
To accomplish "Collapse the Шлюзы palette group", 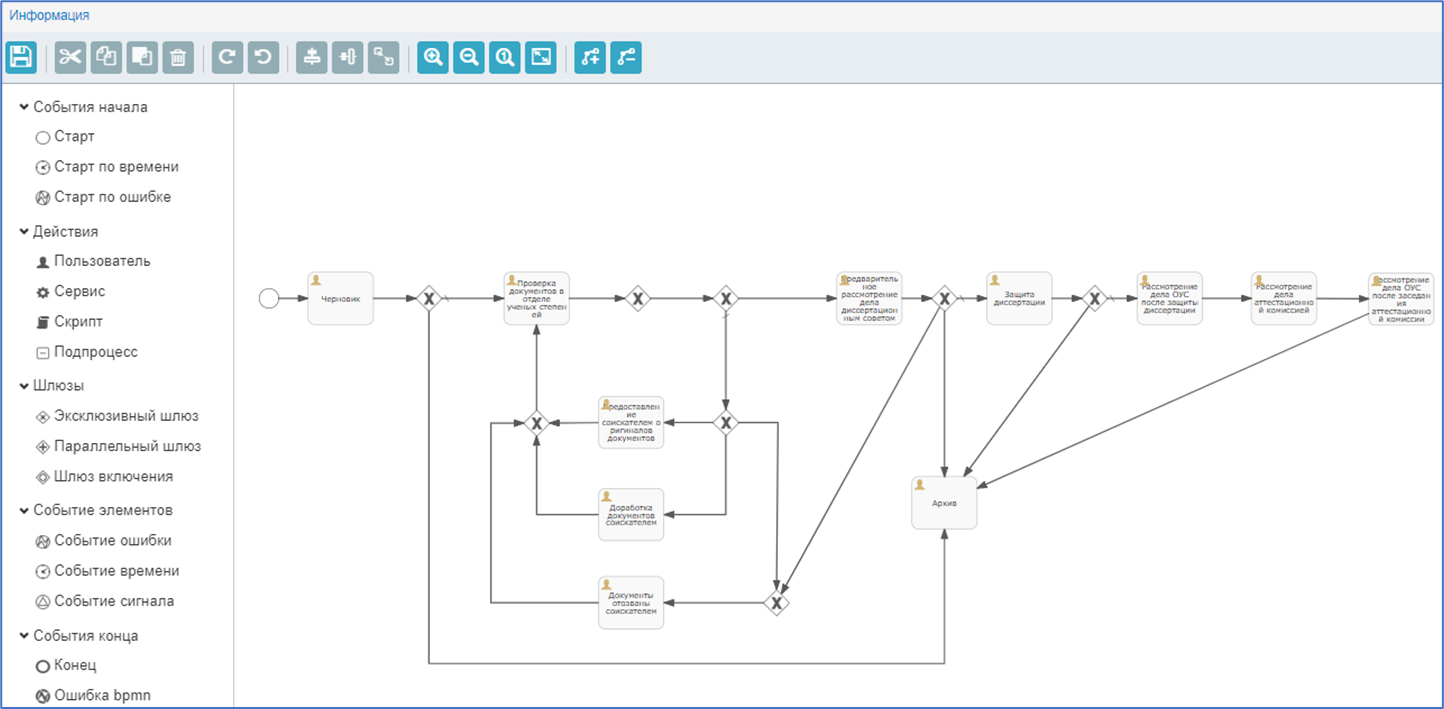I will (24, 385).
